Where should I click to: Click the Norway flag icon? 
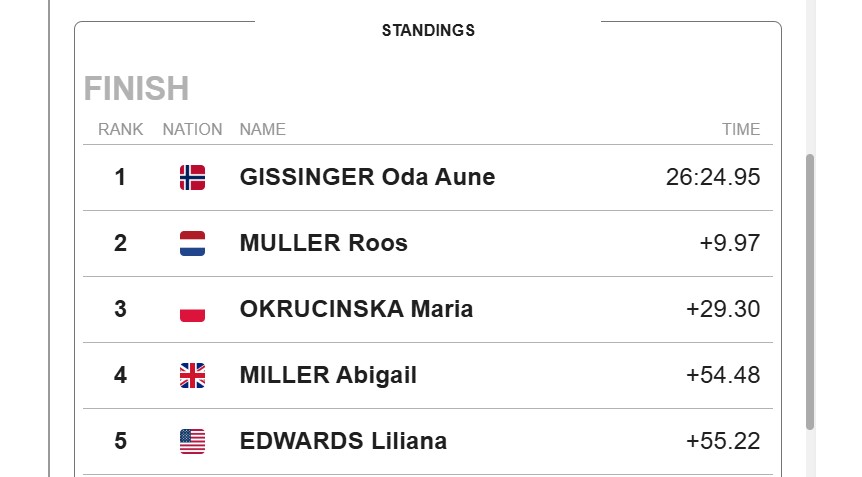(x=192, y=178)
